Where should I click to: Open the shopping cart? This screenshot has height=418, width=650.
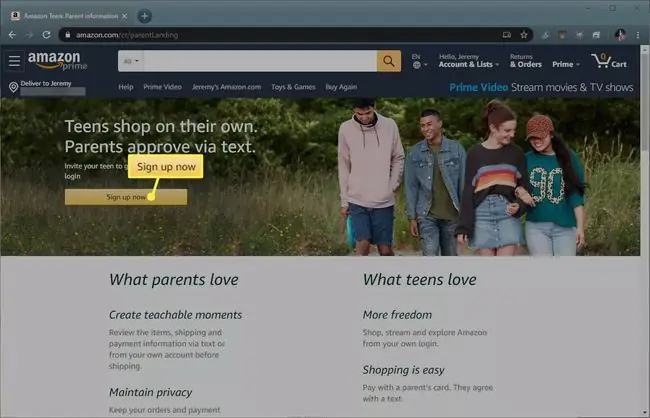click(609, 61)
